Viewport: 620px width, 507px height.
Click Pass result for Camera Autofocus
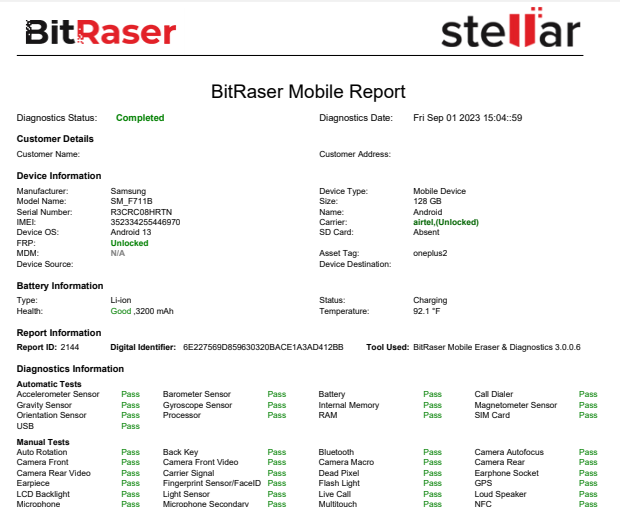pos(588,452)
